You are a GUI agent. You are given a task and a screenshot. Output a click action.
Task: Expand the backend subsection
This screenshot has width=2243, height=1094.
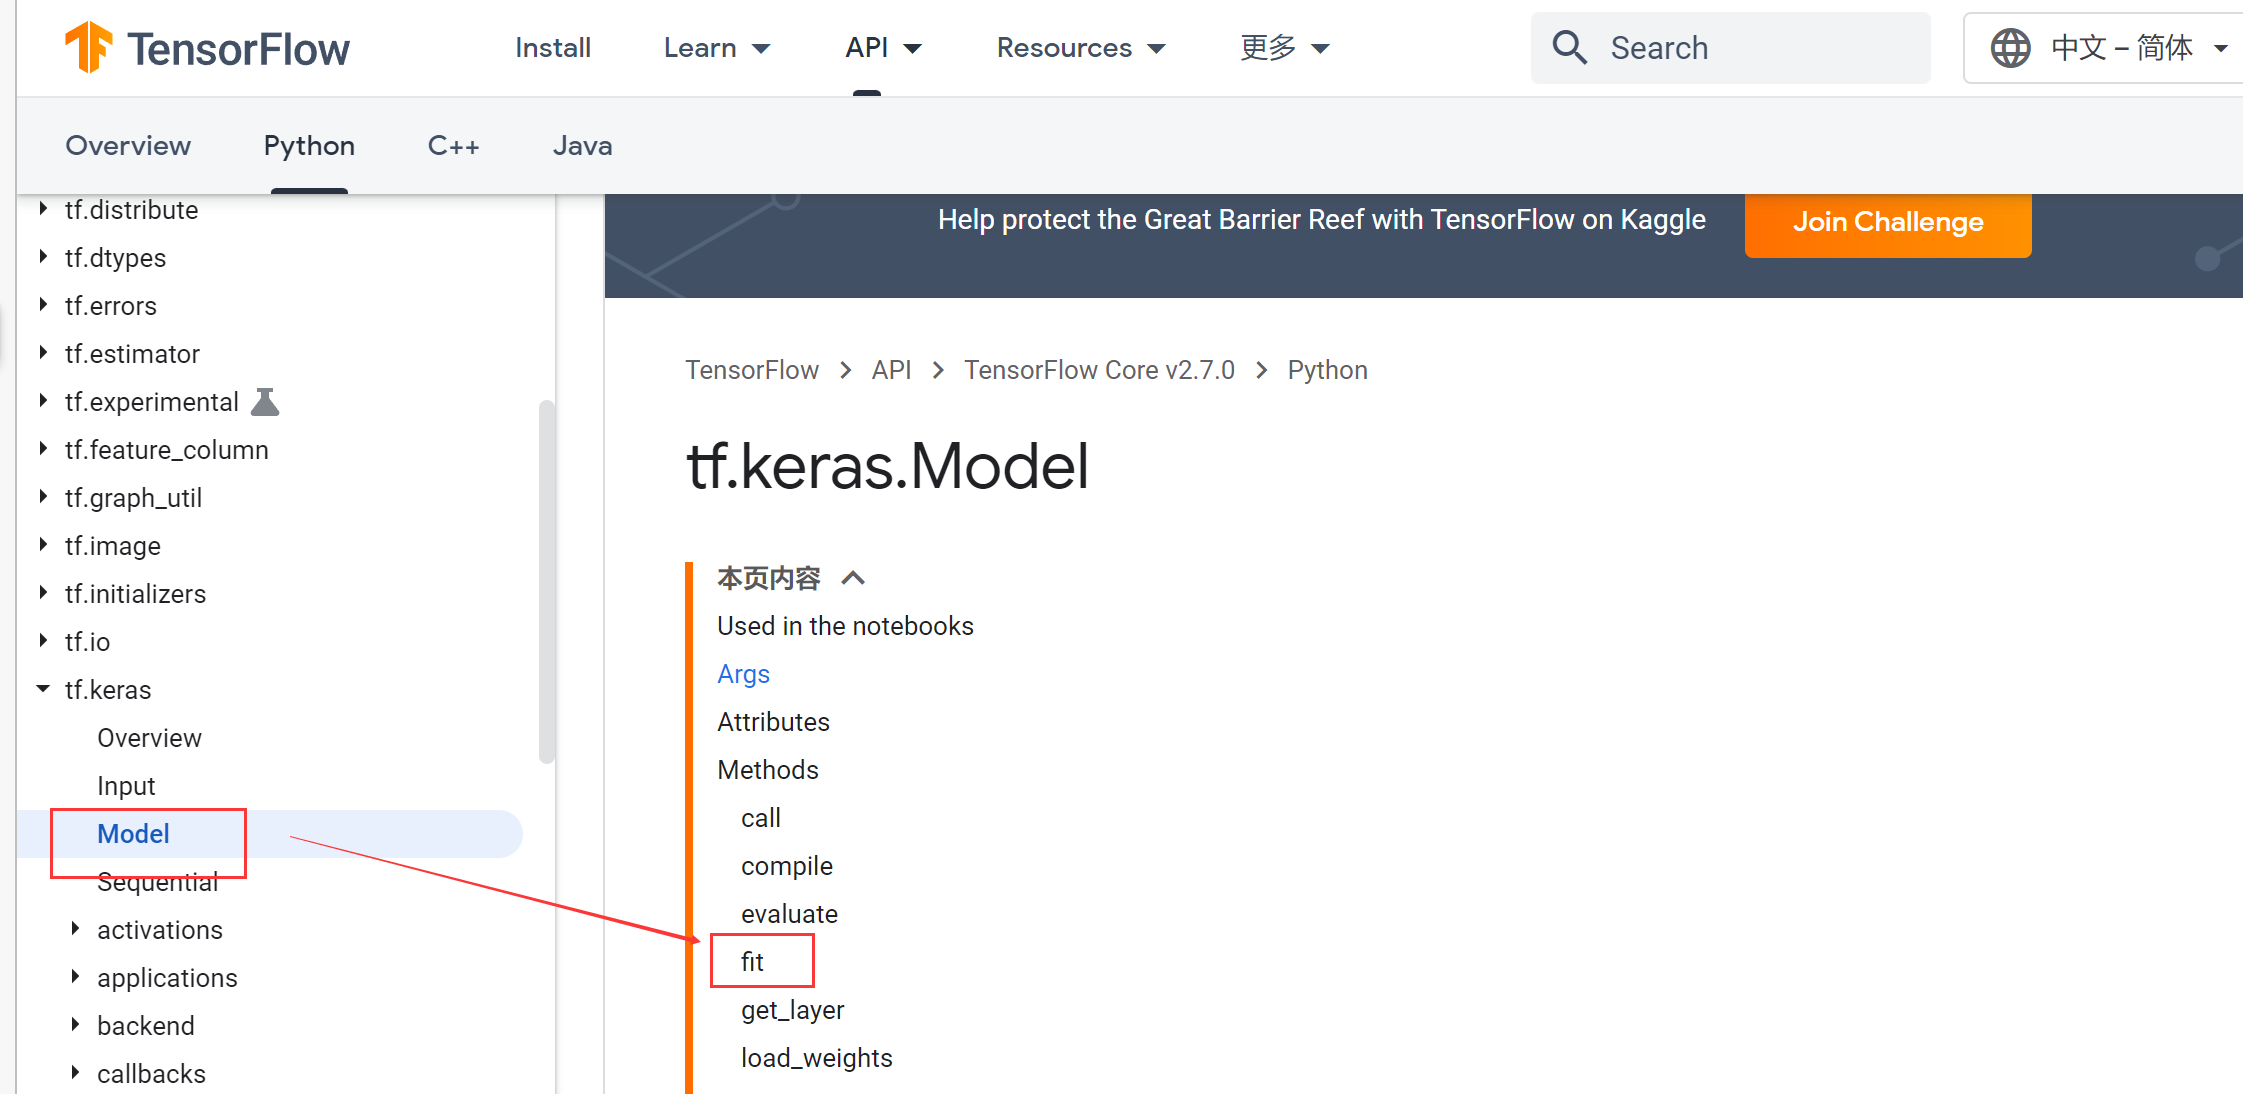75,1025
